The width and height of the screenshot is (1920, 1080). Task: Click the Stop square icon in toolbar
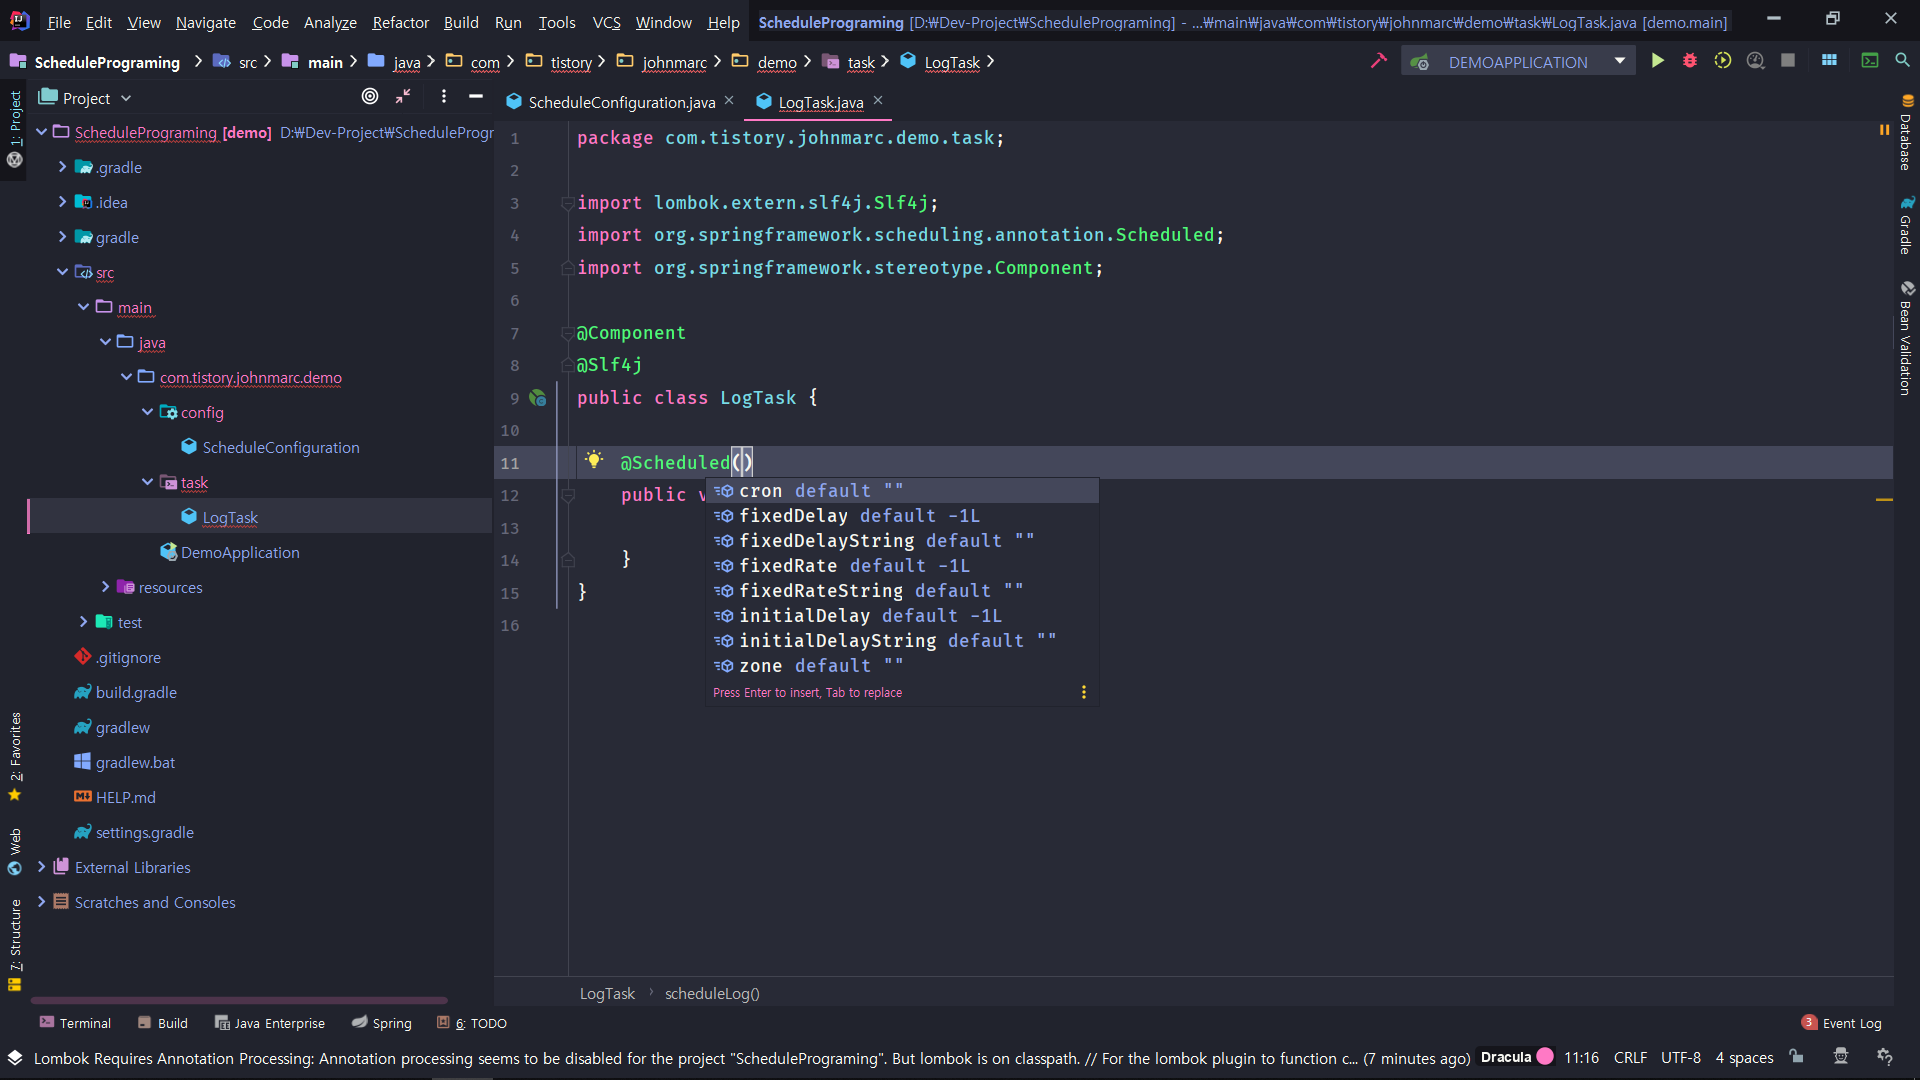coord(1788,61)
